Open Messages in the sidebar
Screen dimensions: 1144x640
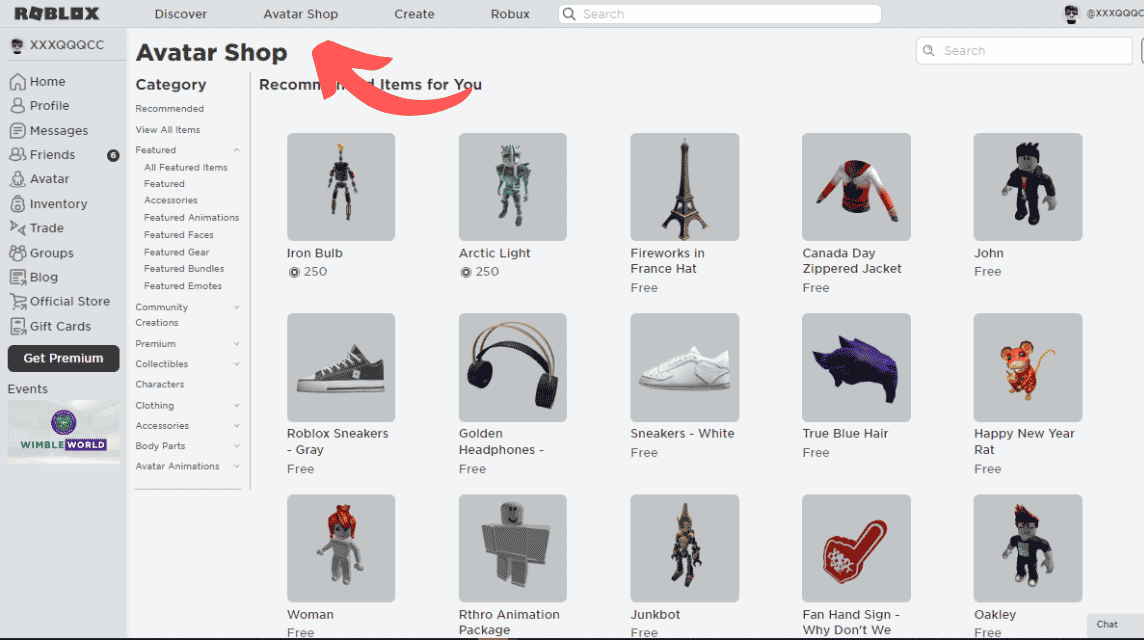click(x=49, y=131)
